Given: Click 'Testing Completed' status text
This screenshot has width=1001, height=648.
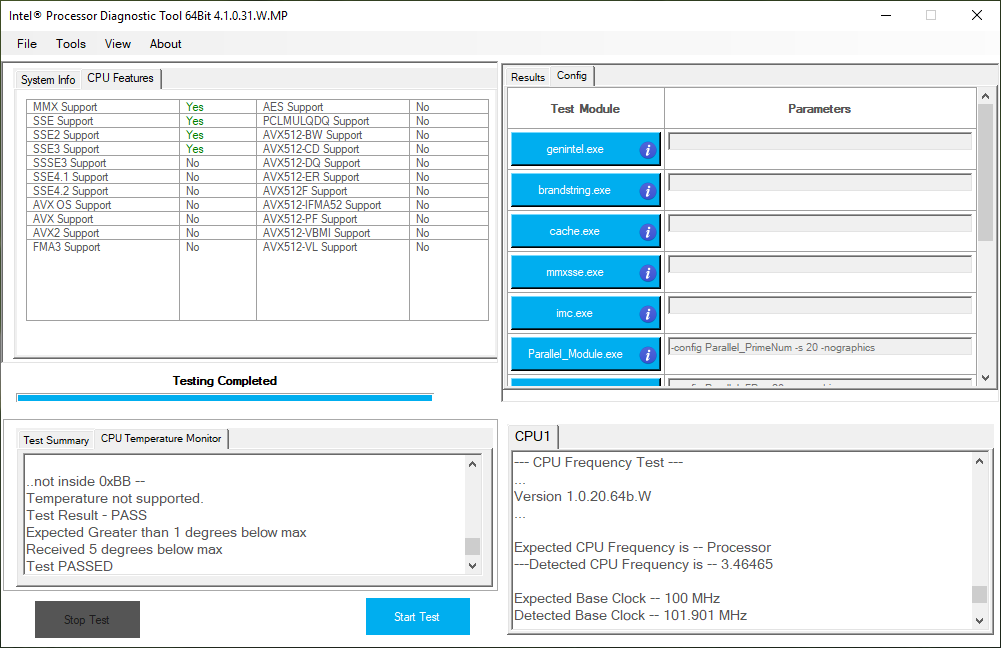Looking at the screenshot, I should pos(225,381).
